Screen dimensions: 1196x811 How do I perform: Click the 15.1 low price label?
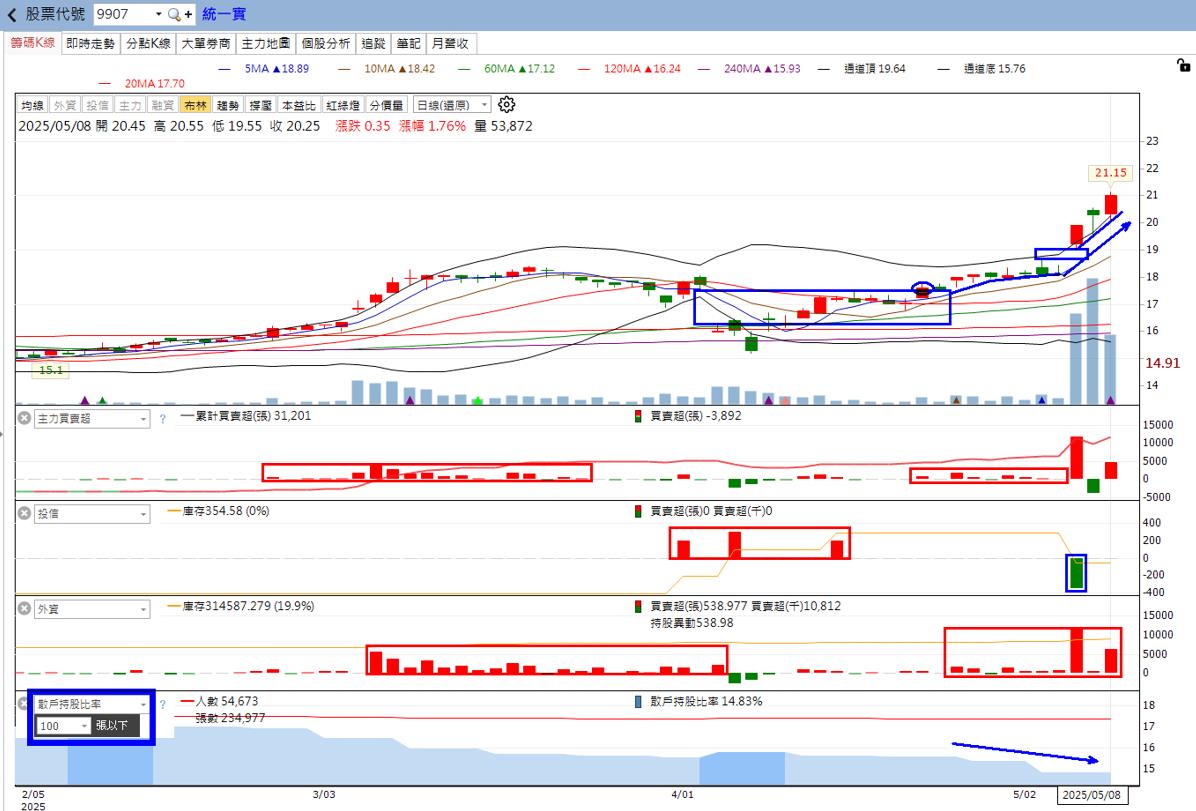pyautogui.click(x=50, y=370)
